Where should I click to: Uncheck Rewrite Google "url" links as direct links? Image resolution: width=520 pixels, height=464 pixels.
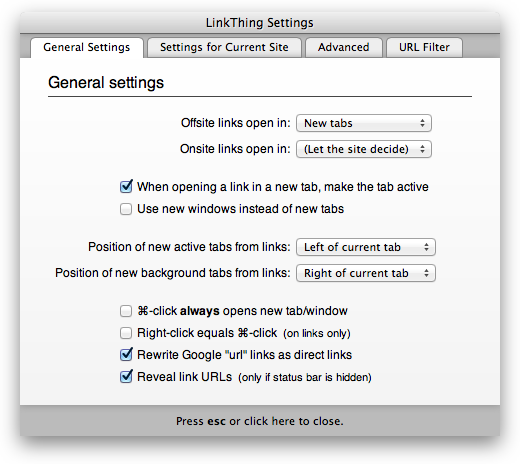[126, 355]
